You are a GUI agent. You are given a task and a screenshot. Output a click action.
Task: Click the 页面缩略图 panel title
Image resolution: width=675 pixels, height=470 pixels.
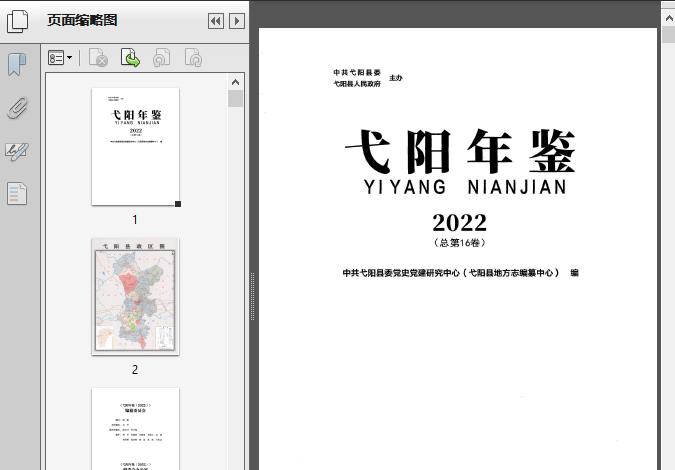(82, 20)
